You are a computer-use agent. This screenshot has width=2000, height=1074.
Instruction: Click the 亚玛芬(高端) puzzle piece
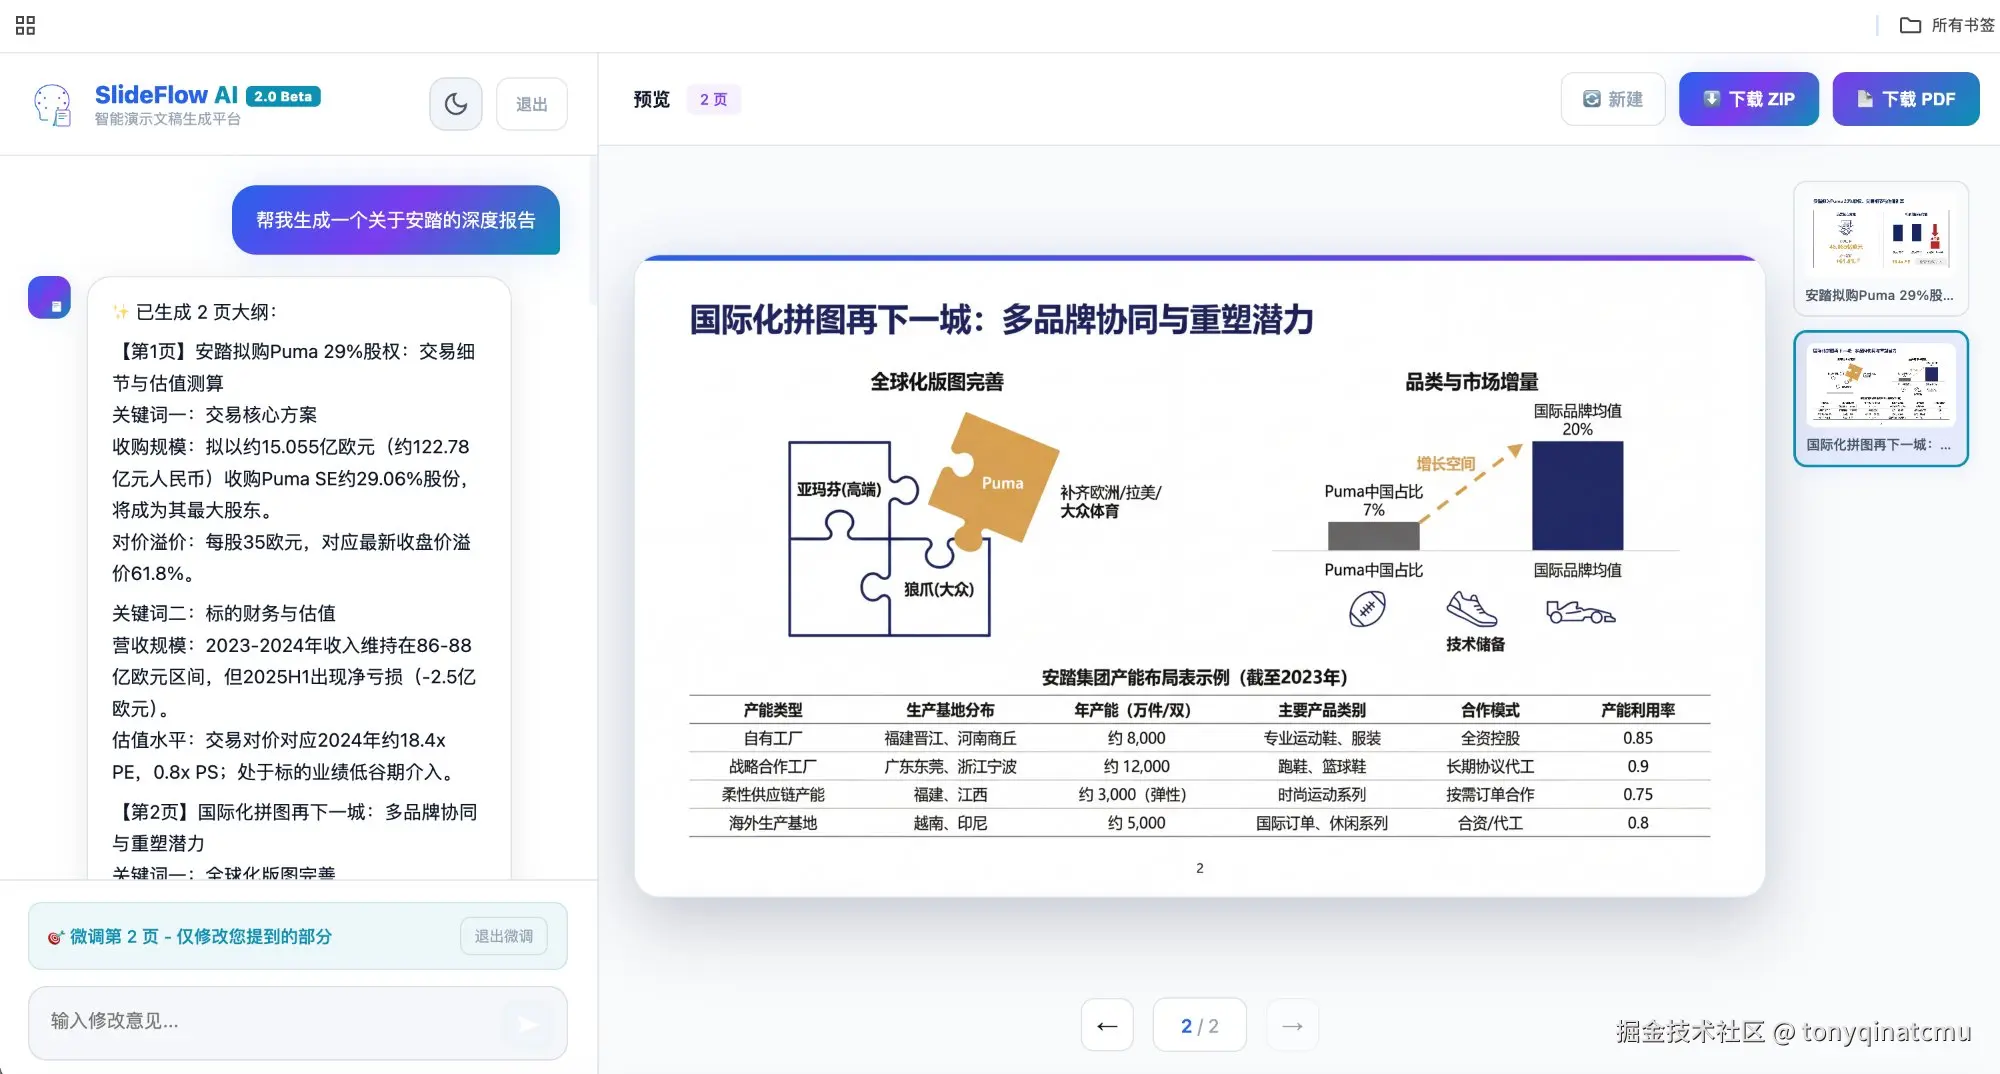[x=840, y=490]
